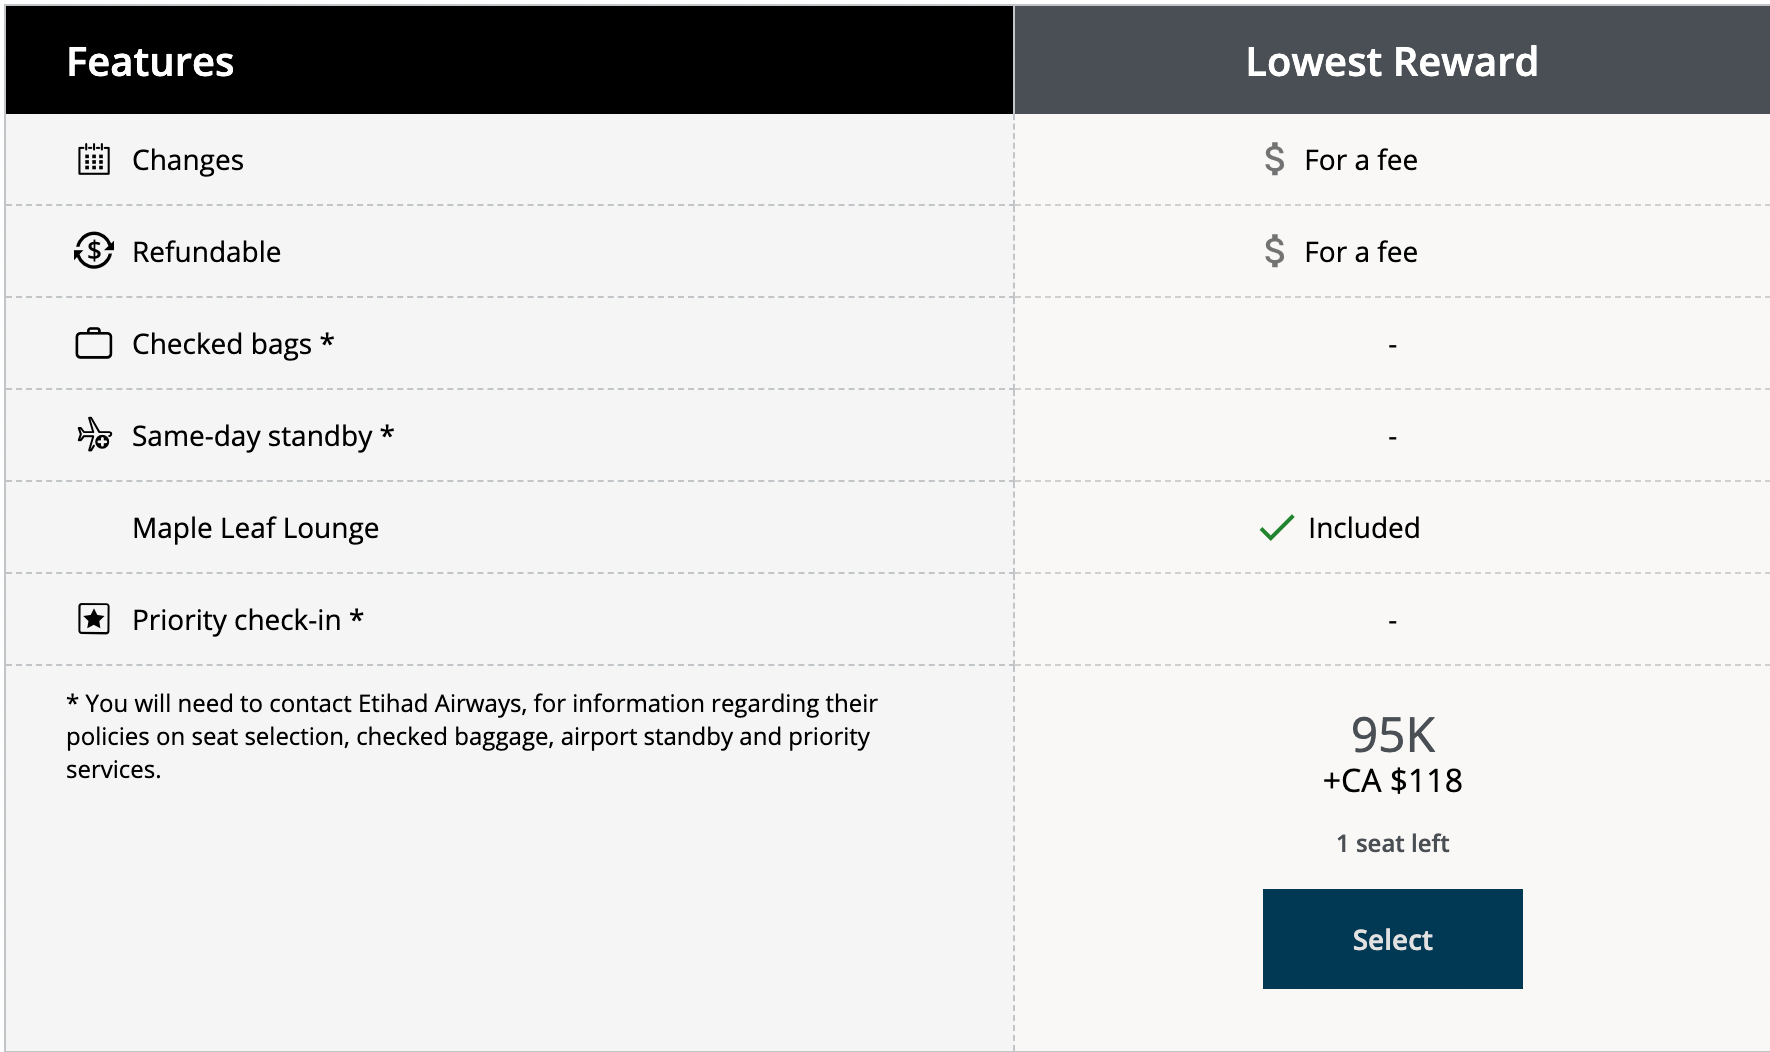Click the Lowest Reward column header
Screen dimensions: 1770x1052
(x=1391, y=62)
